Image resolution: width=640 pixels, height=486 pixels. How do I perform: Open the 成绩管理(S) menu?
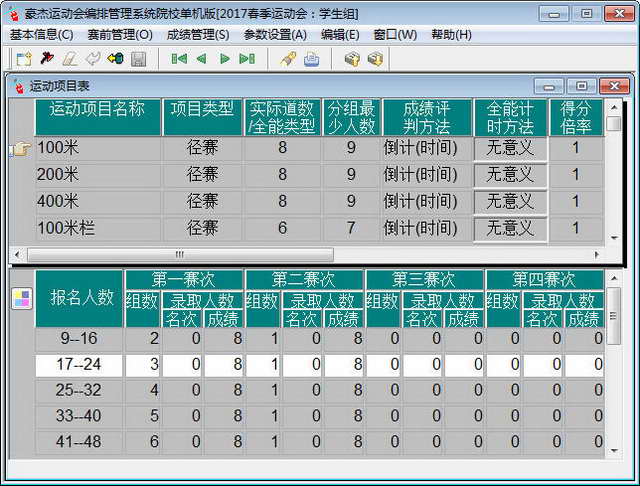(198, 34)
